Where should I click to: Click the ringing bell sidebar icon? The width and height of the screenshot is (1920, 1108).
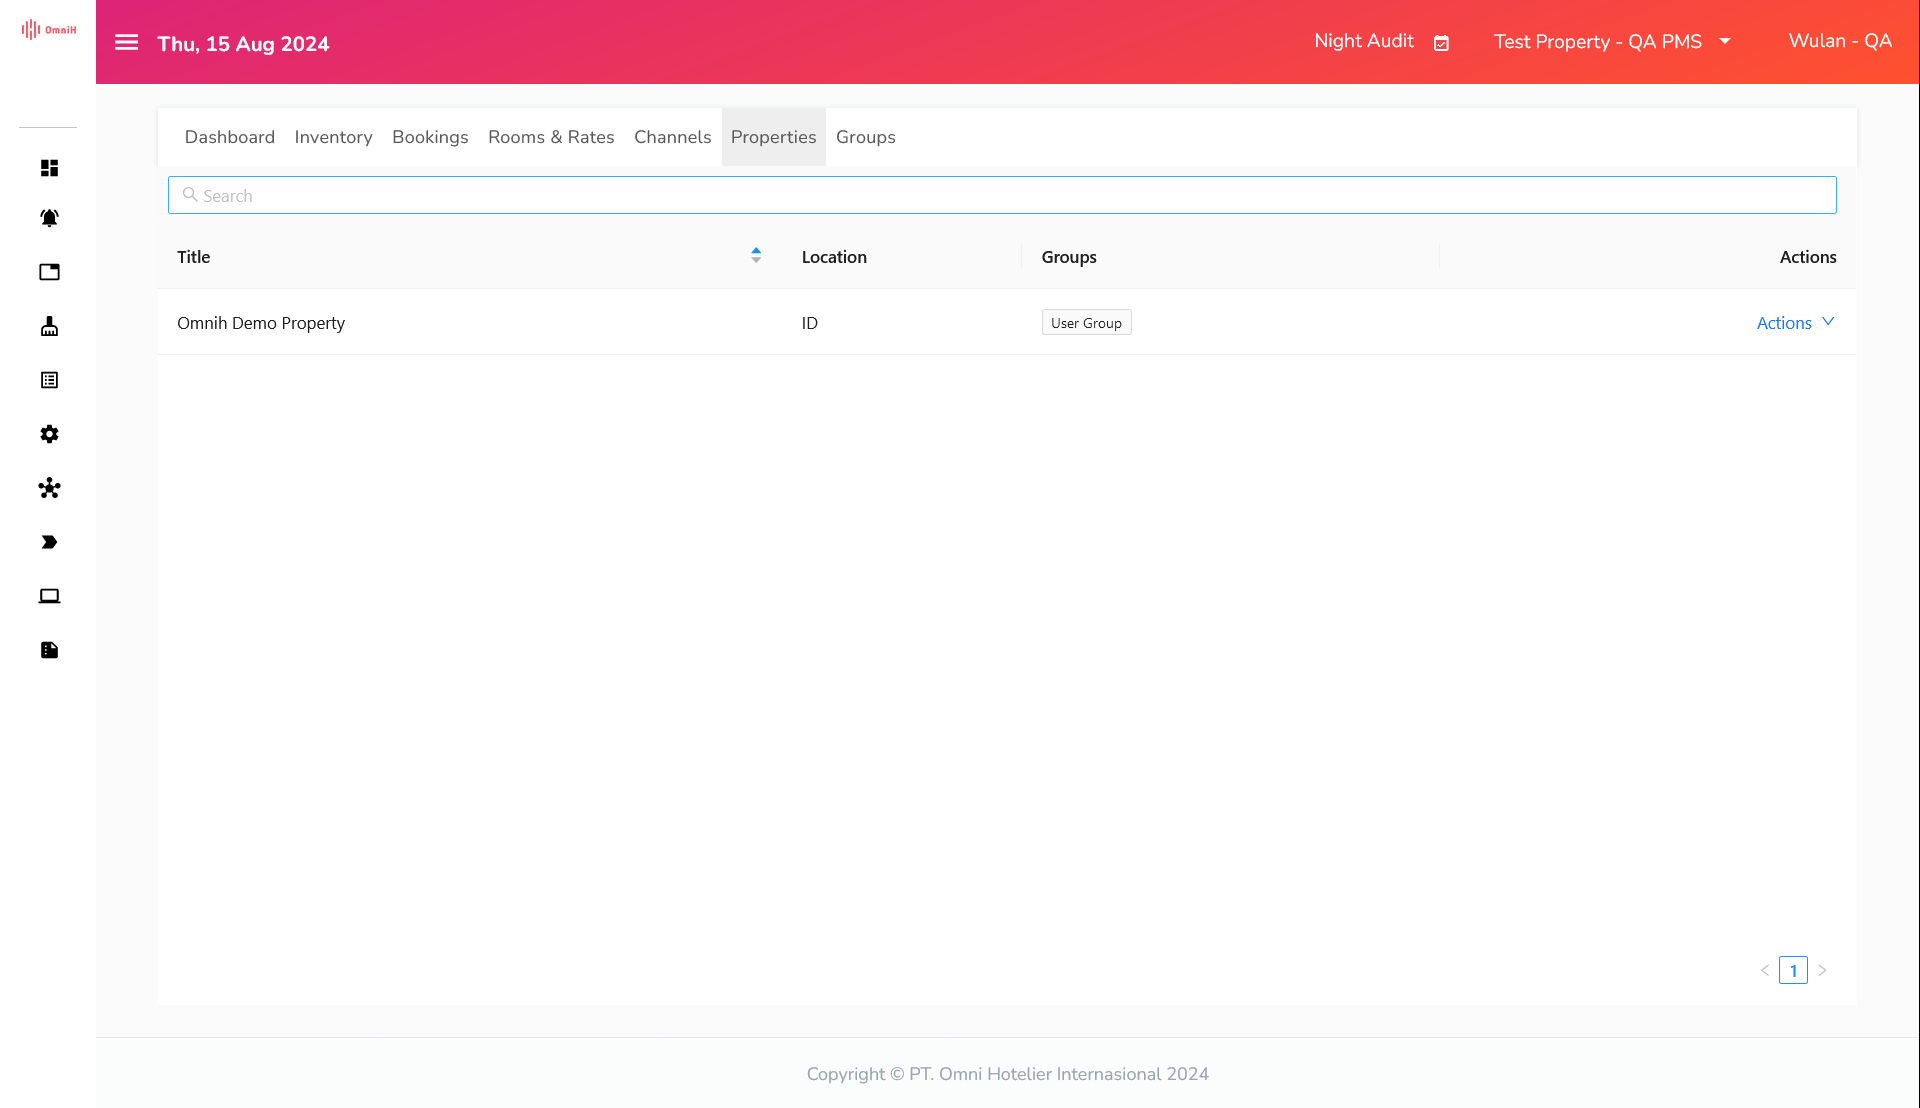(49, 218)
